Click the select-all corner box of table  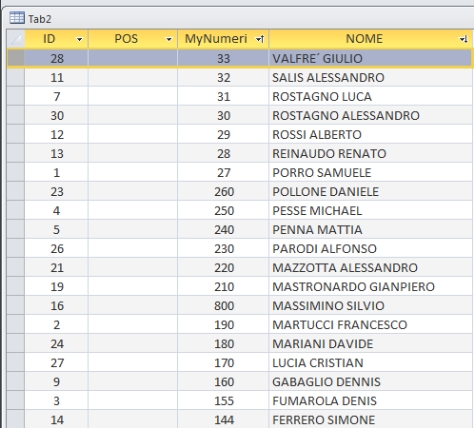(x=16, y=39)
